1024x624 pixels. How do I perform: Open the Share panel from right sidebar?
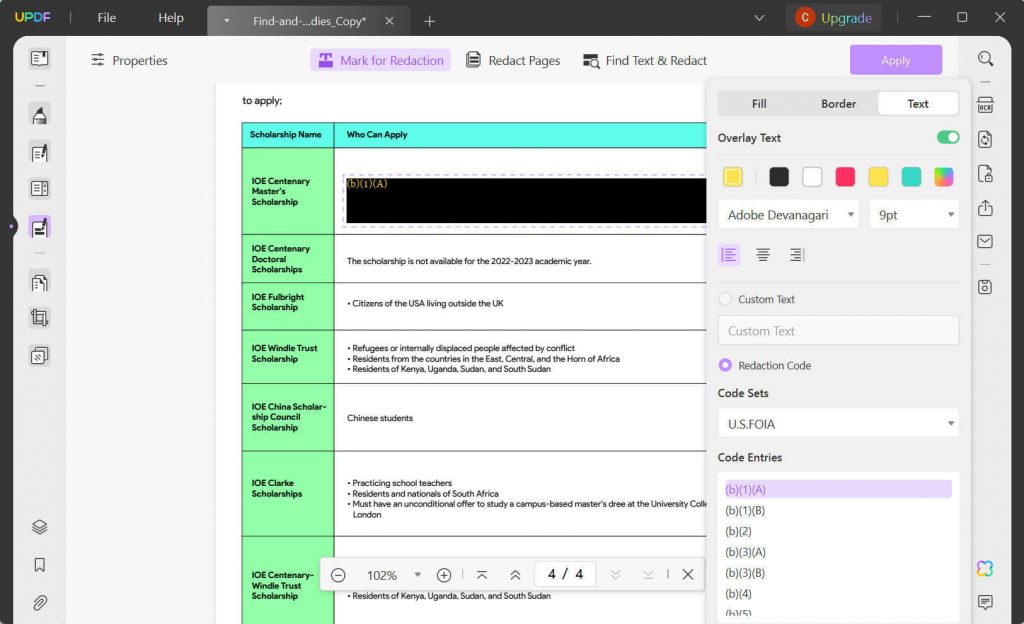tap(985, 209)
